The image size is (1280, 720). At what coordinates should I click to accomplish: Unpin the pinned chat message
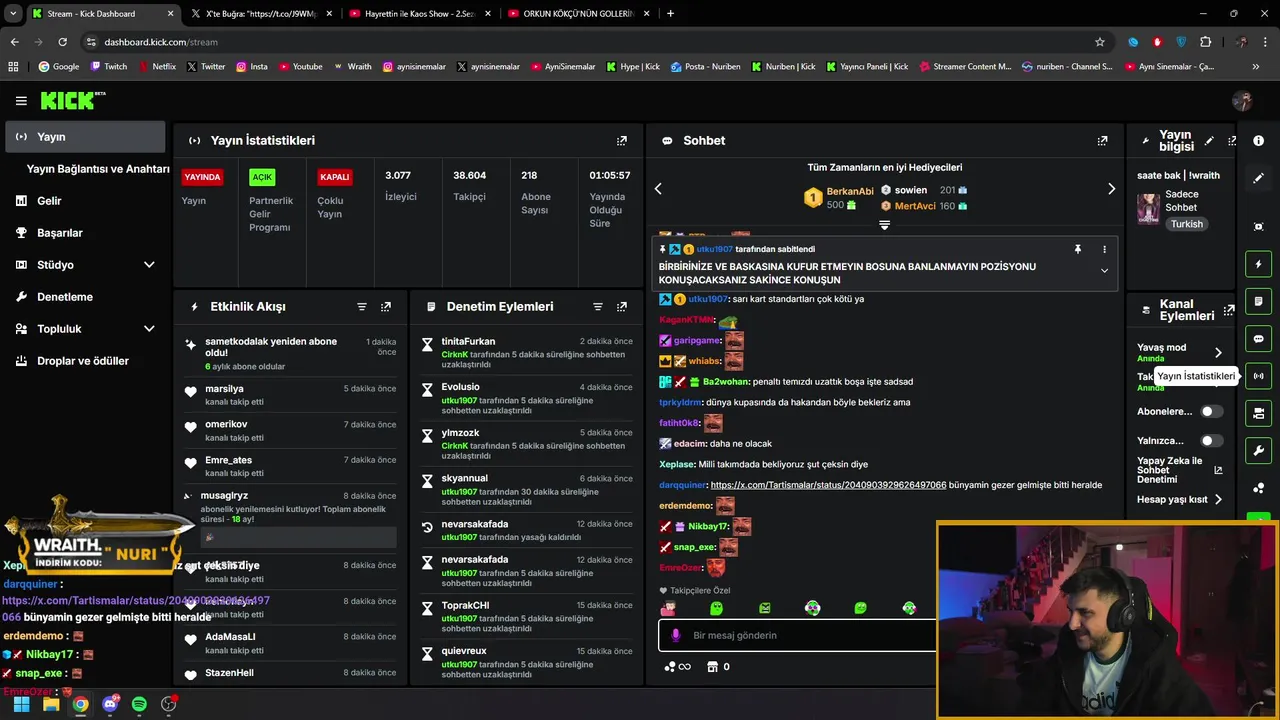[x=1077, y=249]
